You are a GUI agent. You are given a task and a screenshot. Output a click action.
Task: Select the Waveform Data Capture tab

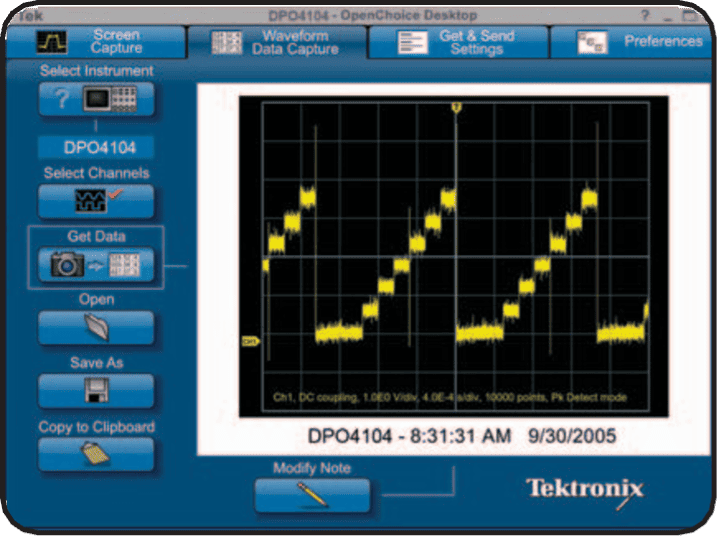tap(277, 42)
